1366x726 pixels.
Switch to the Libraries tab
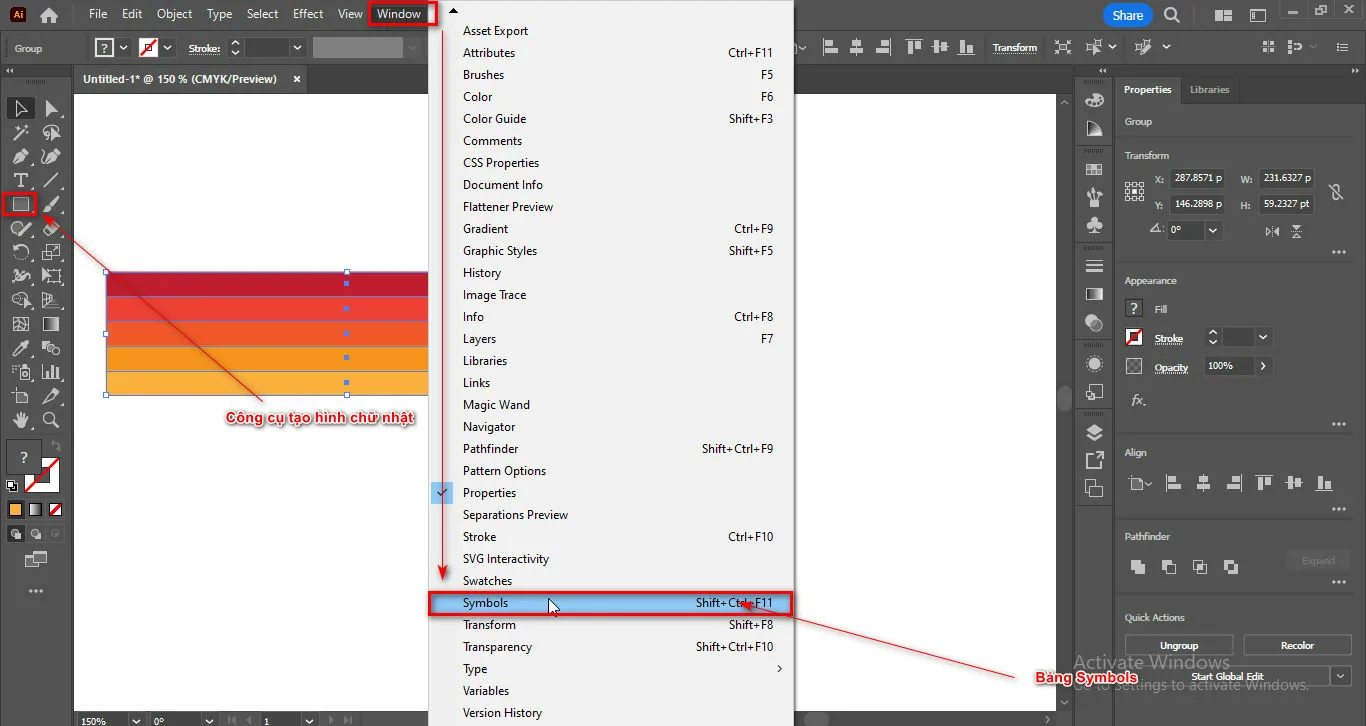click(x=1209, y=90)
